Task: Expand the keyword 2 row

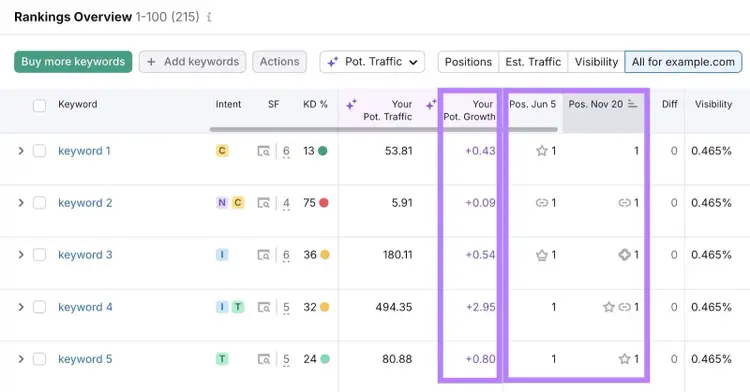Action: click(x=21, y=203)
